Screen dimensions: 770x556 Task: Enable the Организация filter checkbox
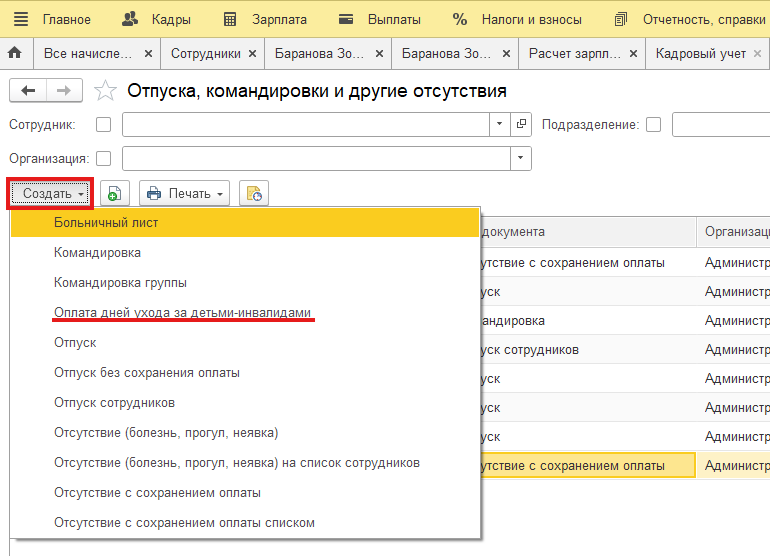tap(104, 159)
